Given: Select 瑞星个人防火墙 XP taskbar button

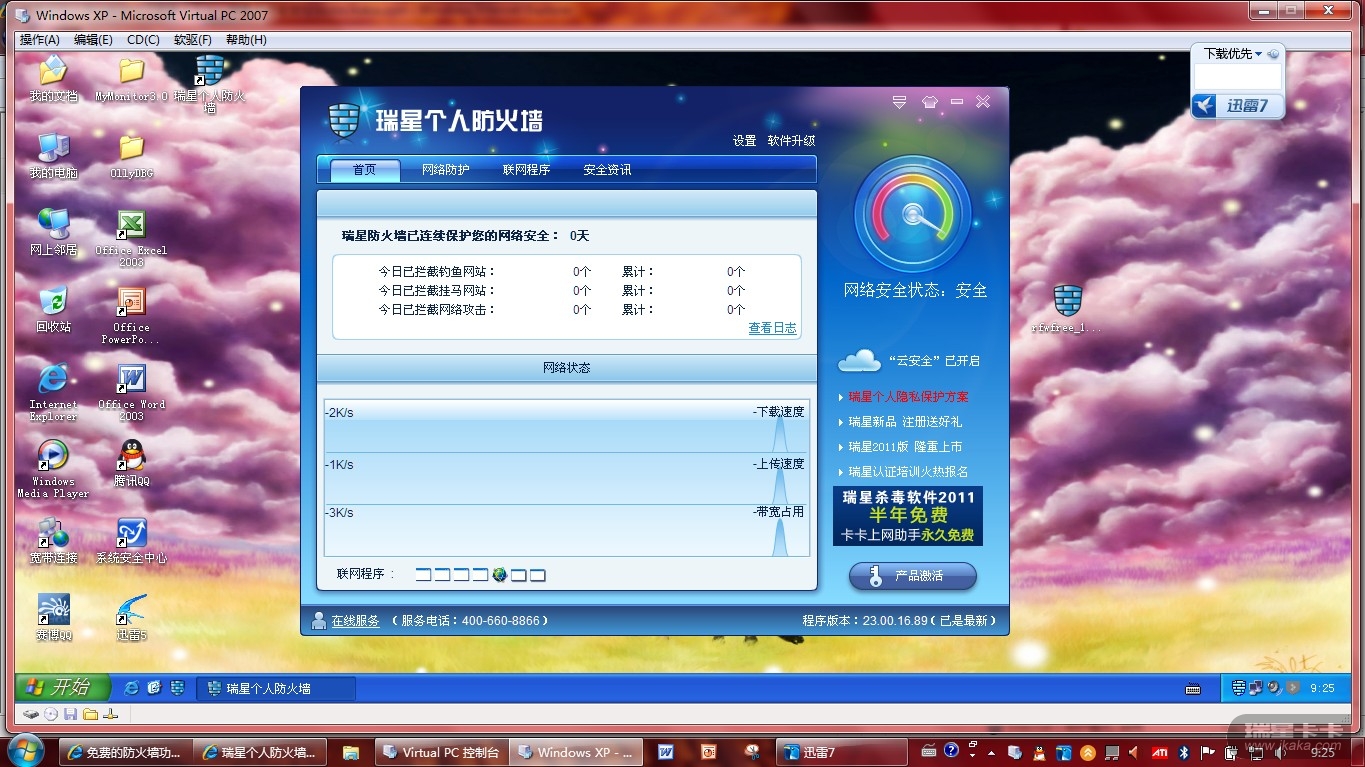Looking at the screenshot, I should point(276,688).
